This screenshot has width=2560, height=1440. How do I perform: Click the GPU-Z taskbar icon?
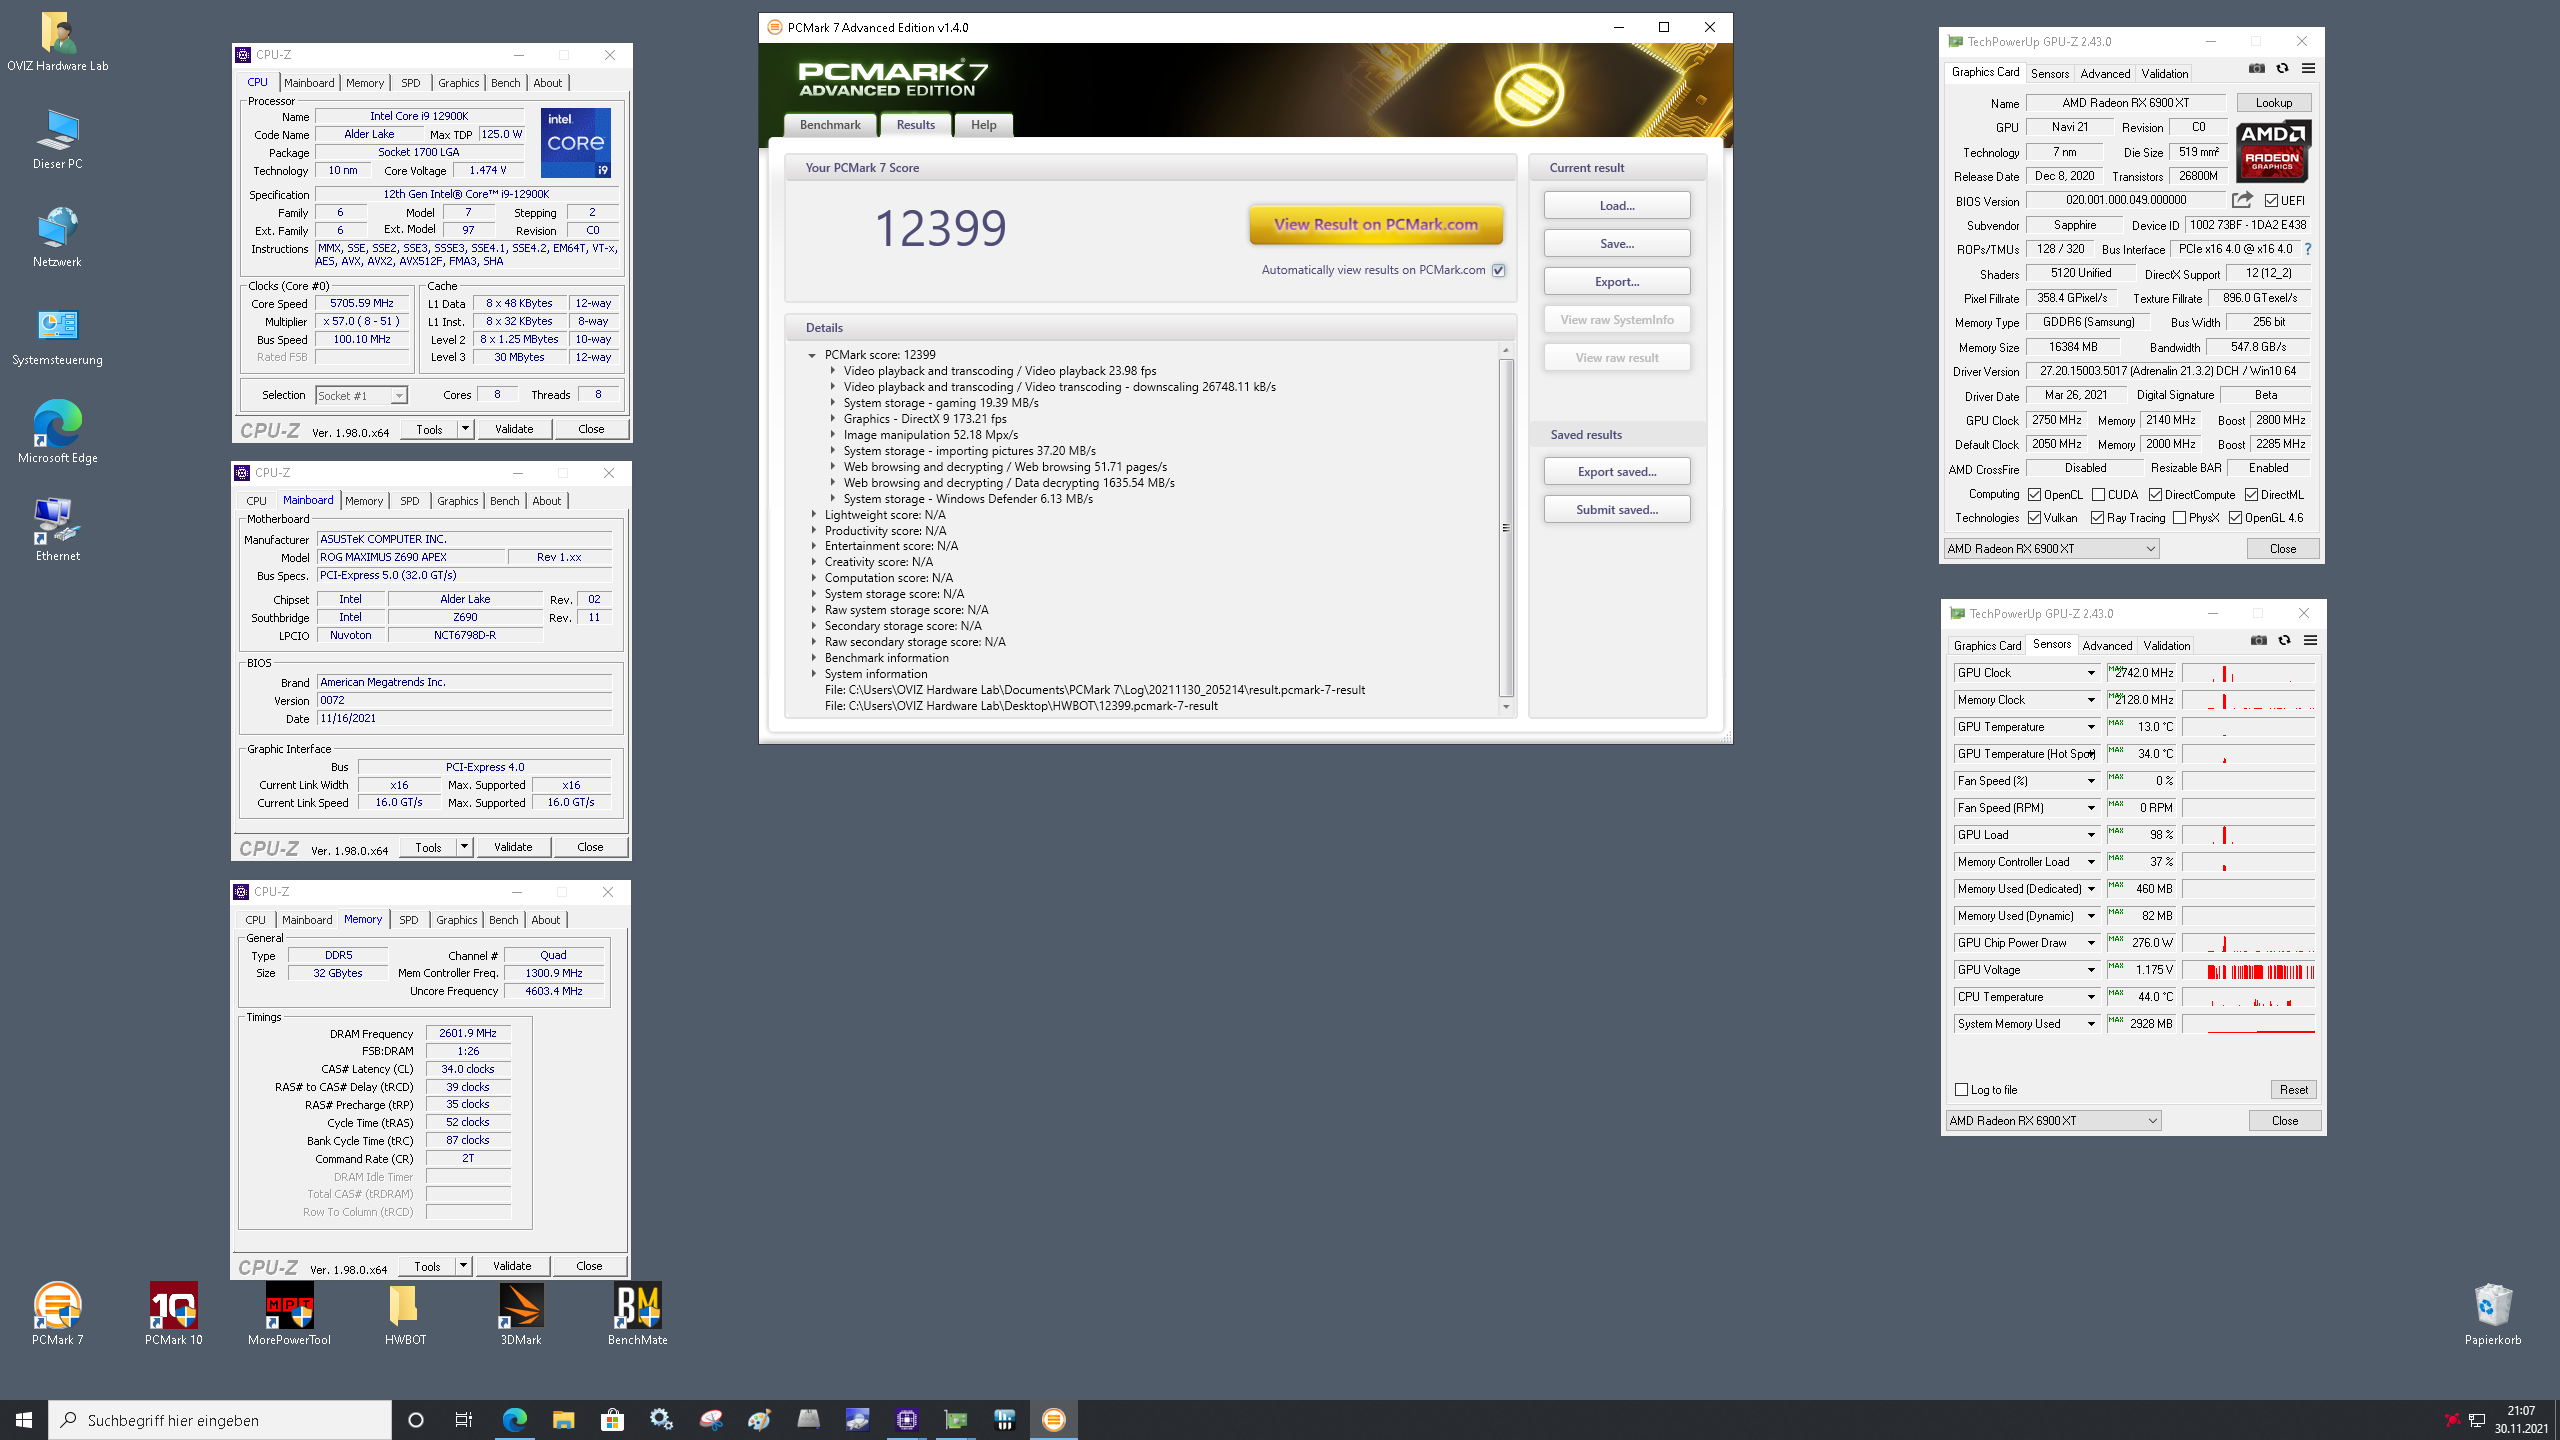click(x=955, y=1419)
